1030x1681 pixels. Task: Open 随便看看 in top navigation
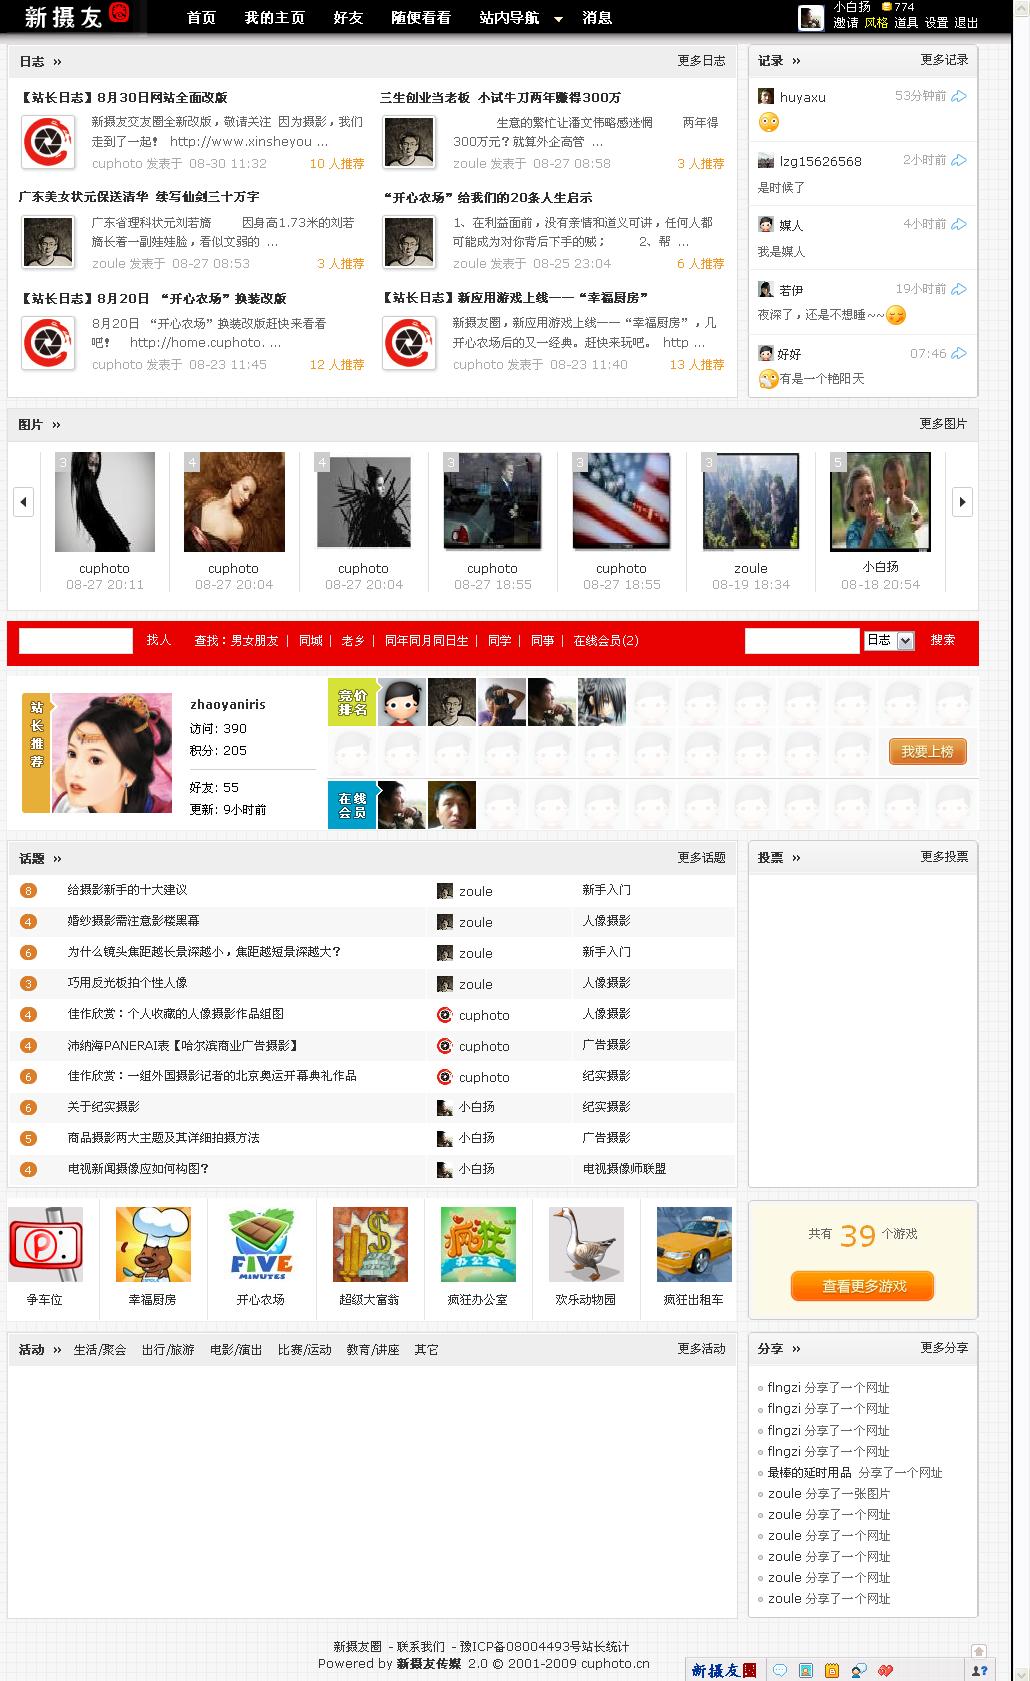(421, 18)
